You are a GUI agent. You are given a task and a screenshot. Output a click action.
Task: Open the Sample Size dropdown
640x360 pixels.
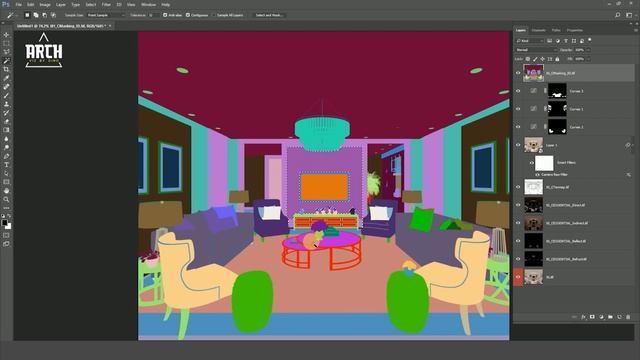coord(106,15)
